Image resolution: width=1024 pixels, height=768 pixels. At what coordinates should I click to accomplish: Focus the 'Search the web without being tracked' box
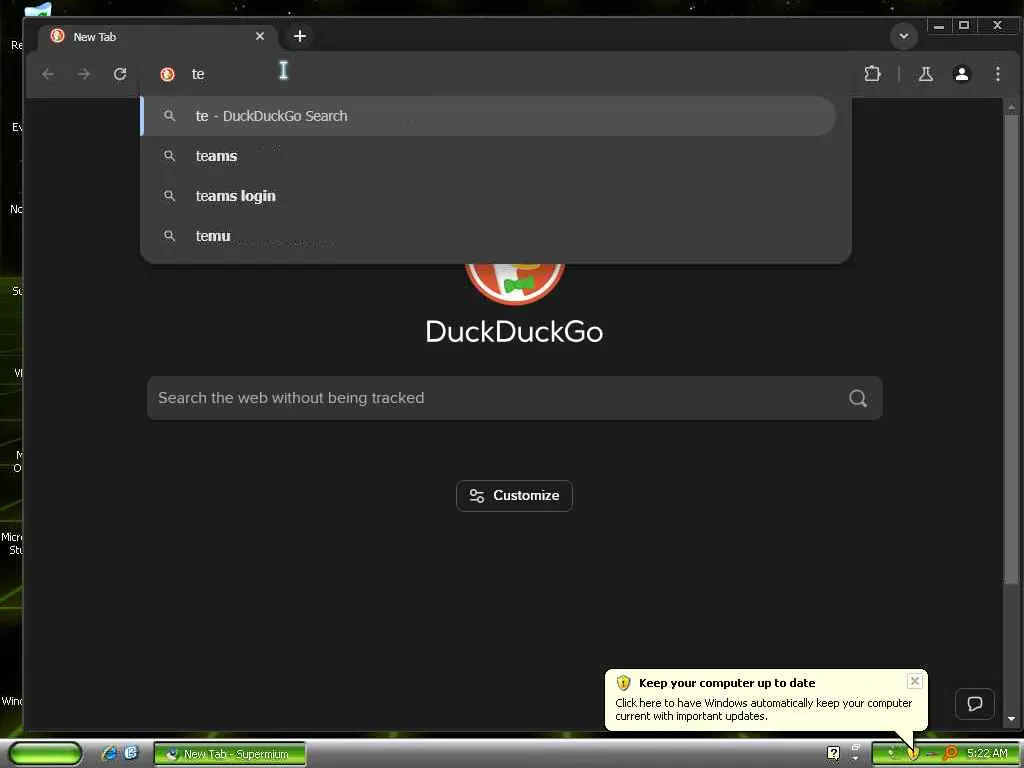coord(515,398)
